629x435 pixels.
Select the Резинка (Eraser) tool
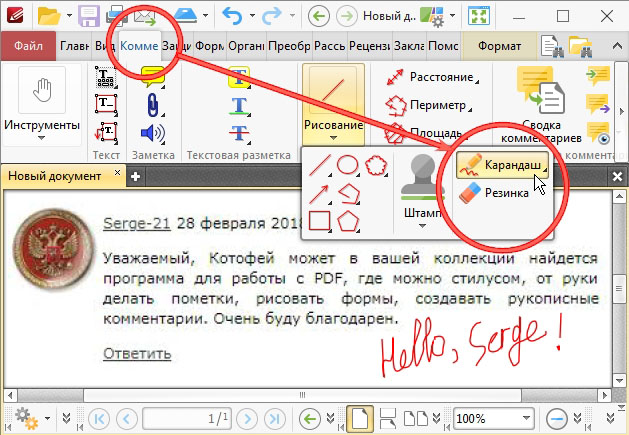[x=497, y=193]
